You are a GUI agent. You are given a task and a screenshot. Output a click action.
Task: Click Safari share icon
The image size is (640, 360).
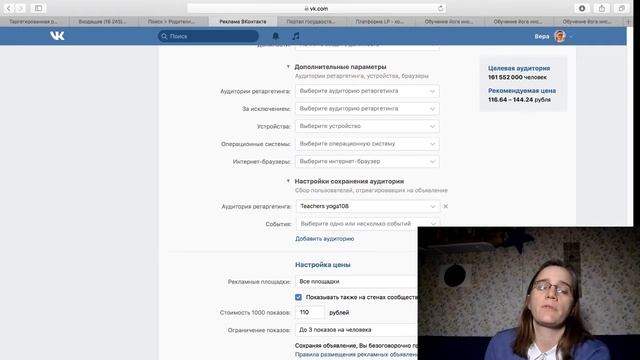tap(602, 8)
